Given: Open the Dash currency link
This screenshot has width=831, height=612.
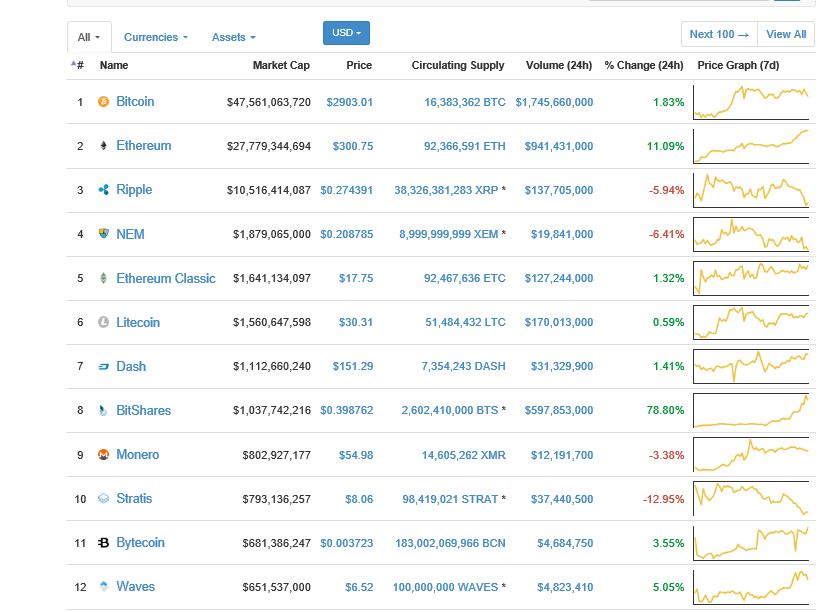Looking at the screenshot, I should coord(131,366).
